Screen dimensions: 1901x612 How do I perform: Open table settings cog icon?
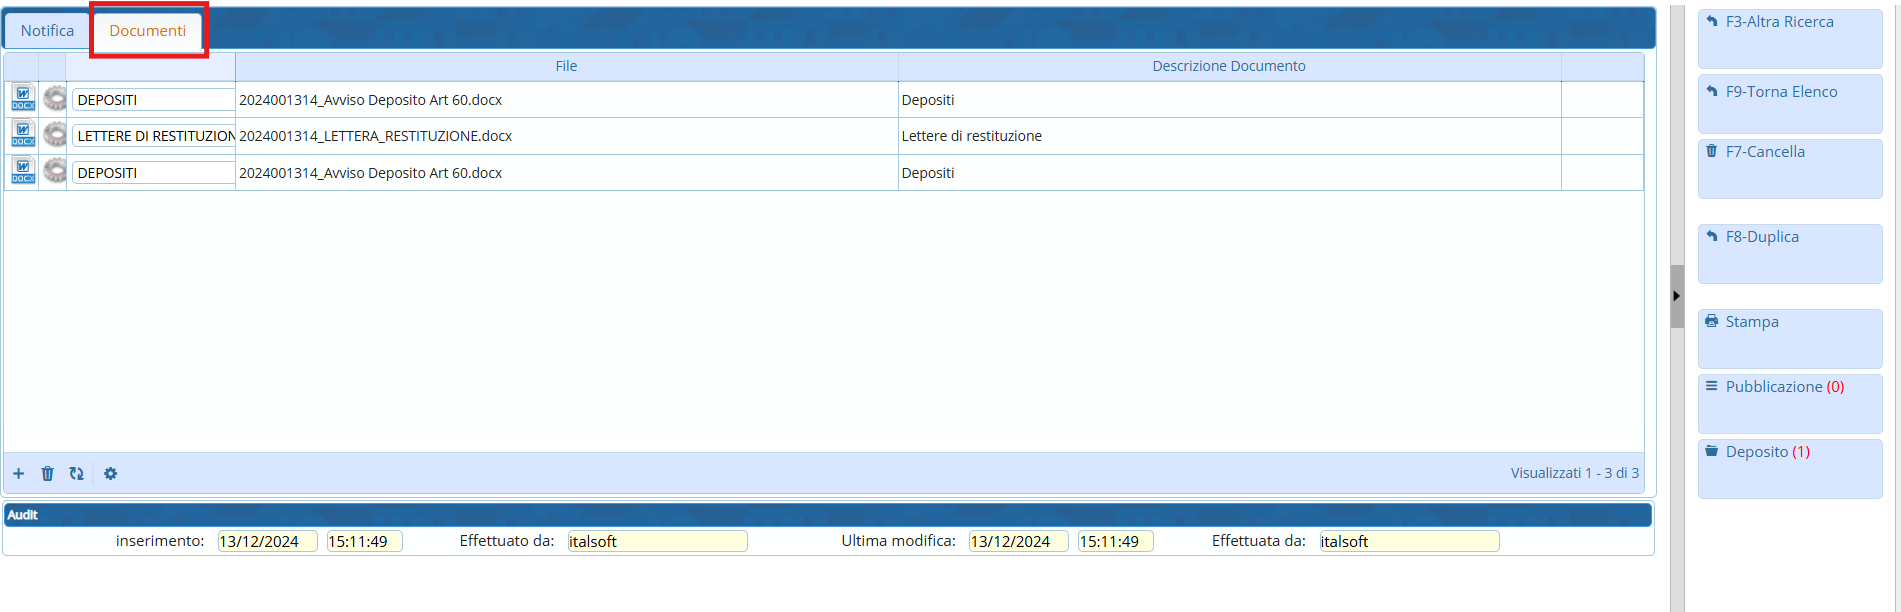click(110, 473)
